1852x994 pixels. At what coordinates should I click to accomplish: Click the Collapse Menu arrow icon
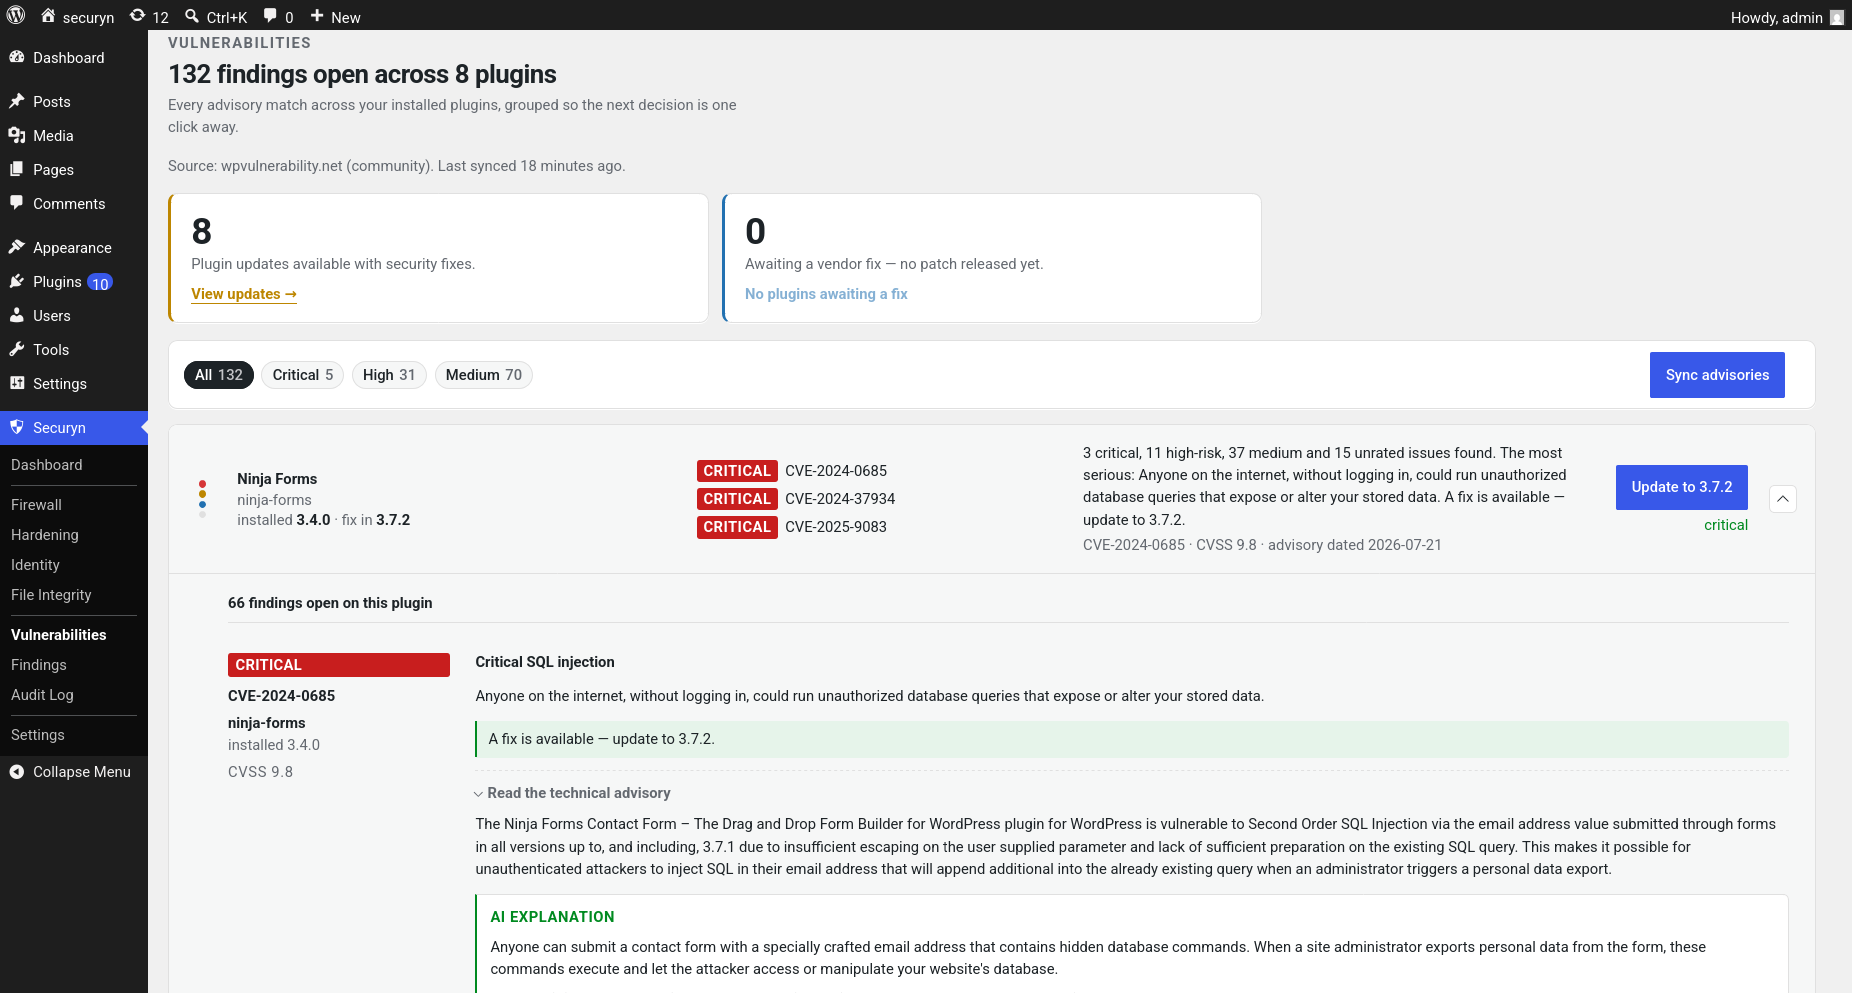point(17,771)
